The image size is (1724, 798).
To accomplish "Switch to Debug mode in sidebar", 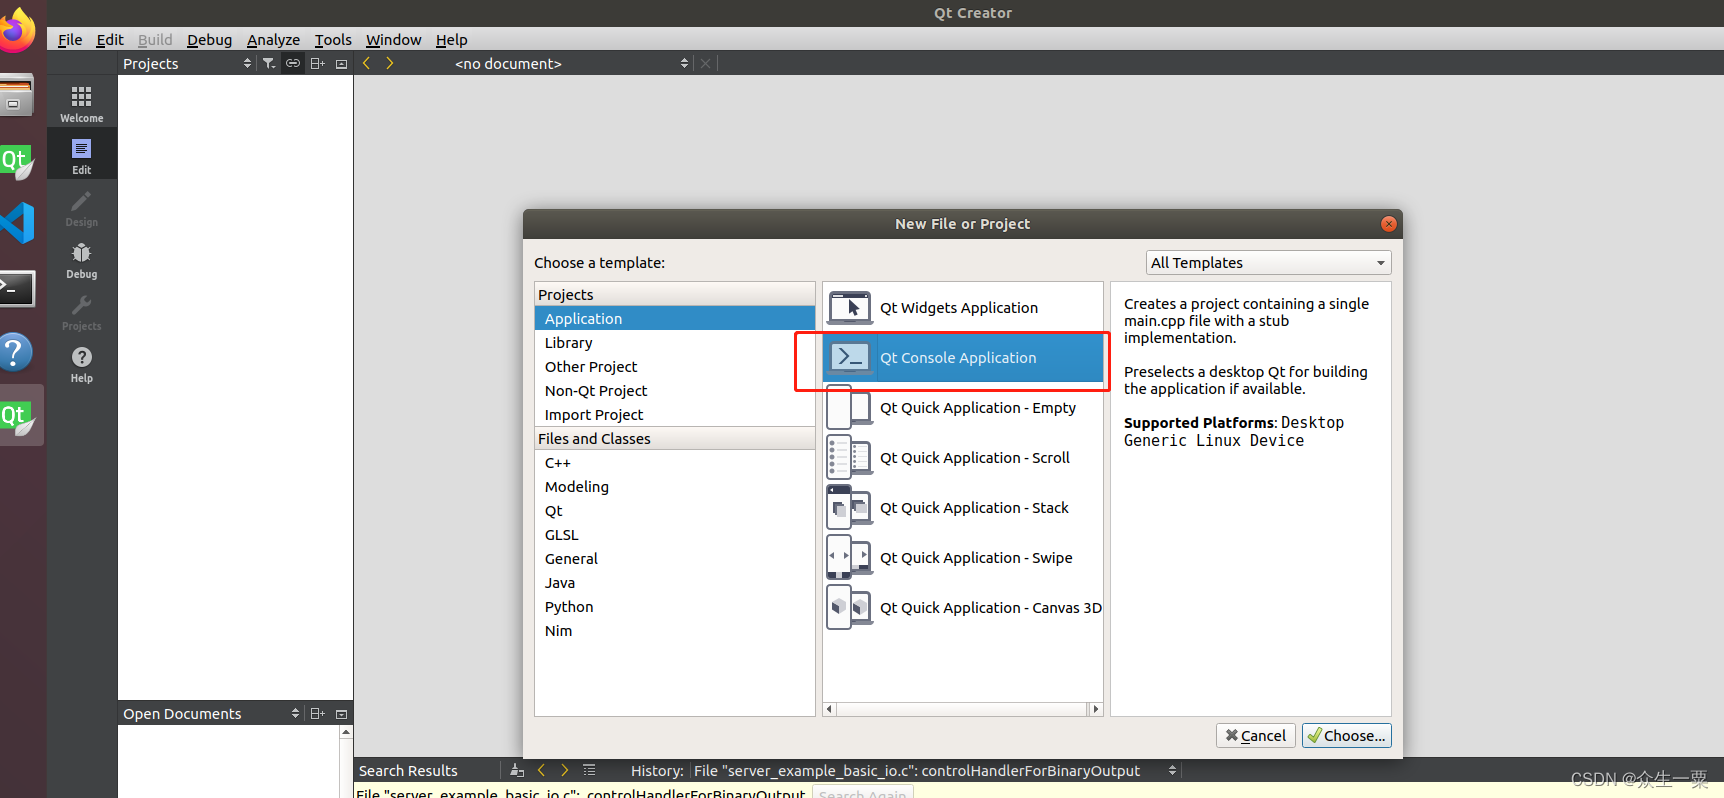I will [x=82, y=259].
